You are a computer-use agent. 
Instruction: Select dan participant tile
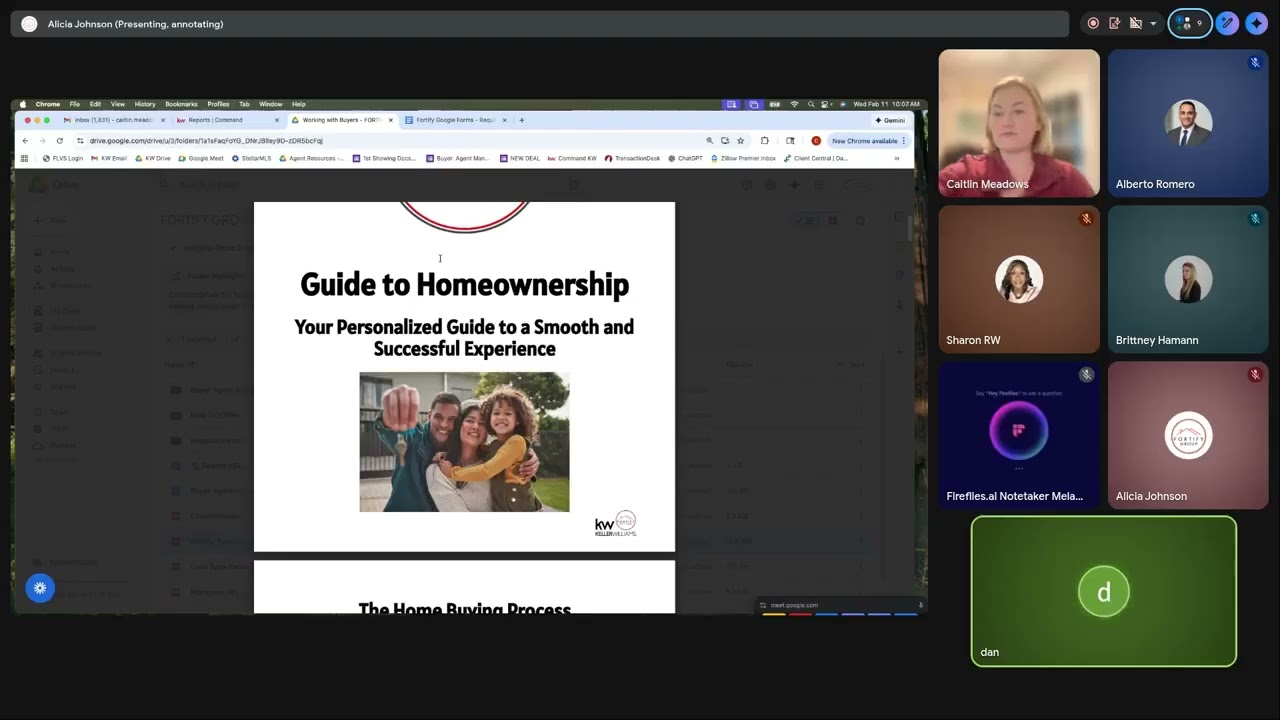tap(1104, 591)
